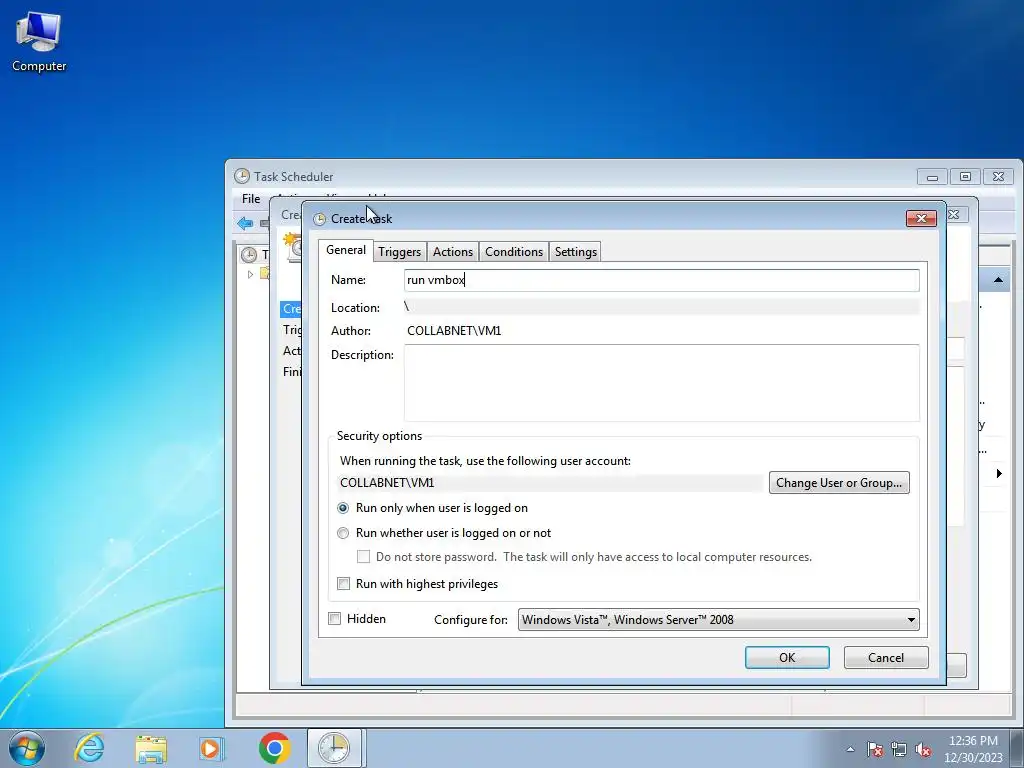Select Run only when user is logged on
Image resolution: width=1024 pixels, height=768 pixels.
(x=343, y=508)
